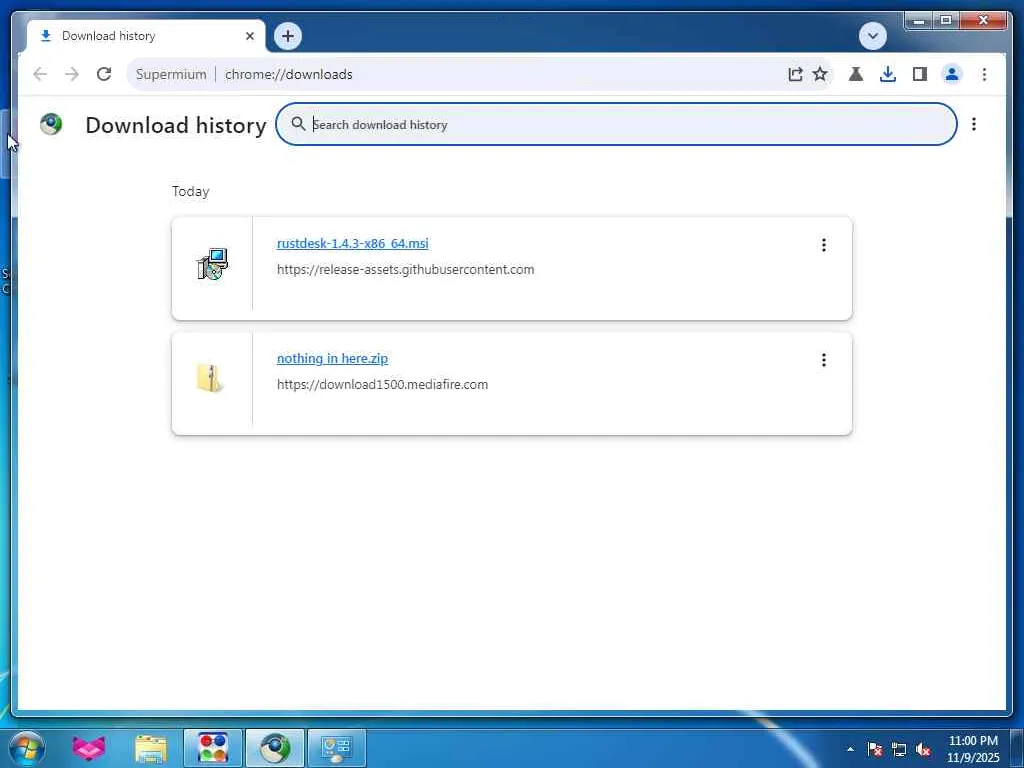This screenshot has height=768, width=1024.
Task: Open the Chrome Labs flask icon
Action: tap(856, 74)
